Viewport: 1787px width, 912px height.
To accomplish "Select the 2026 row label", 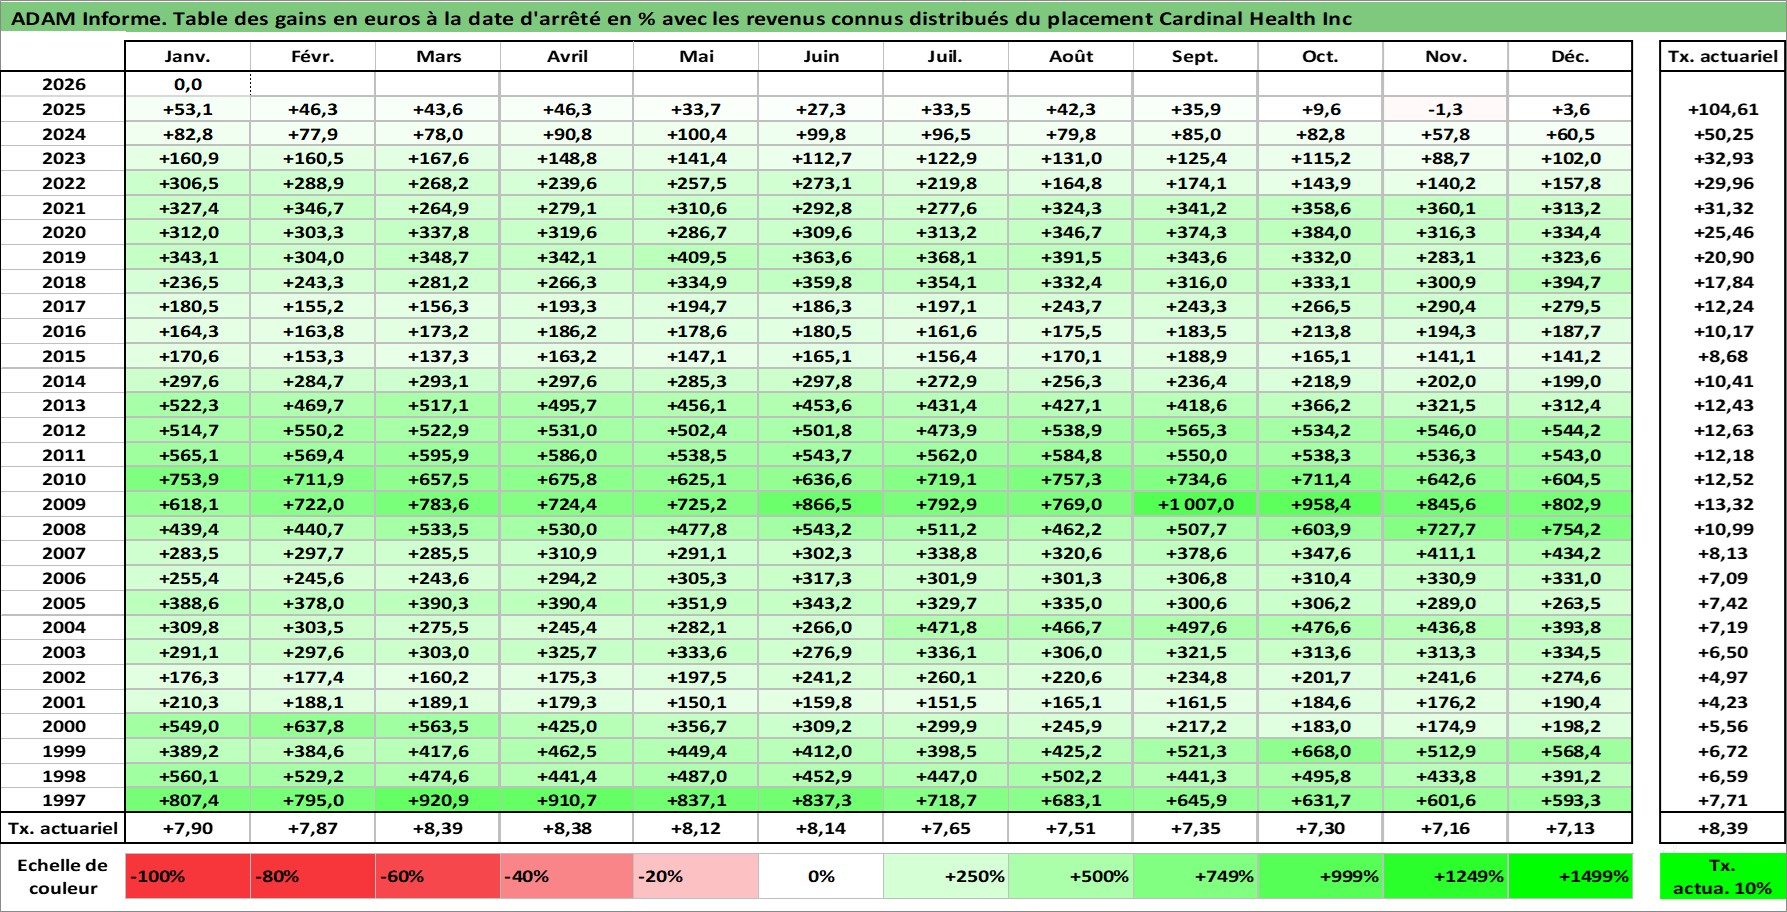I will coord(63,85).
